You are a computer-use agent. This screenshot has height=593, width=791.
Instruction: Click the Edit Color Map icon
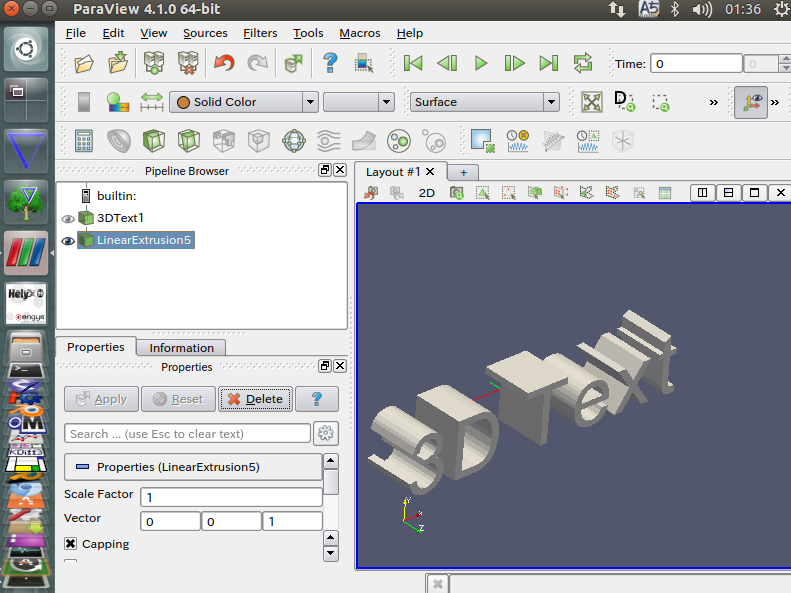click(x=118, y=102)
